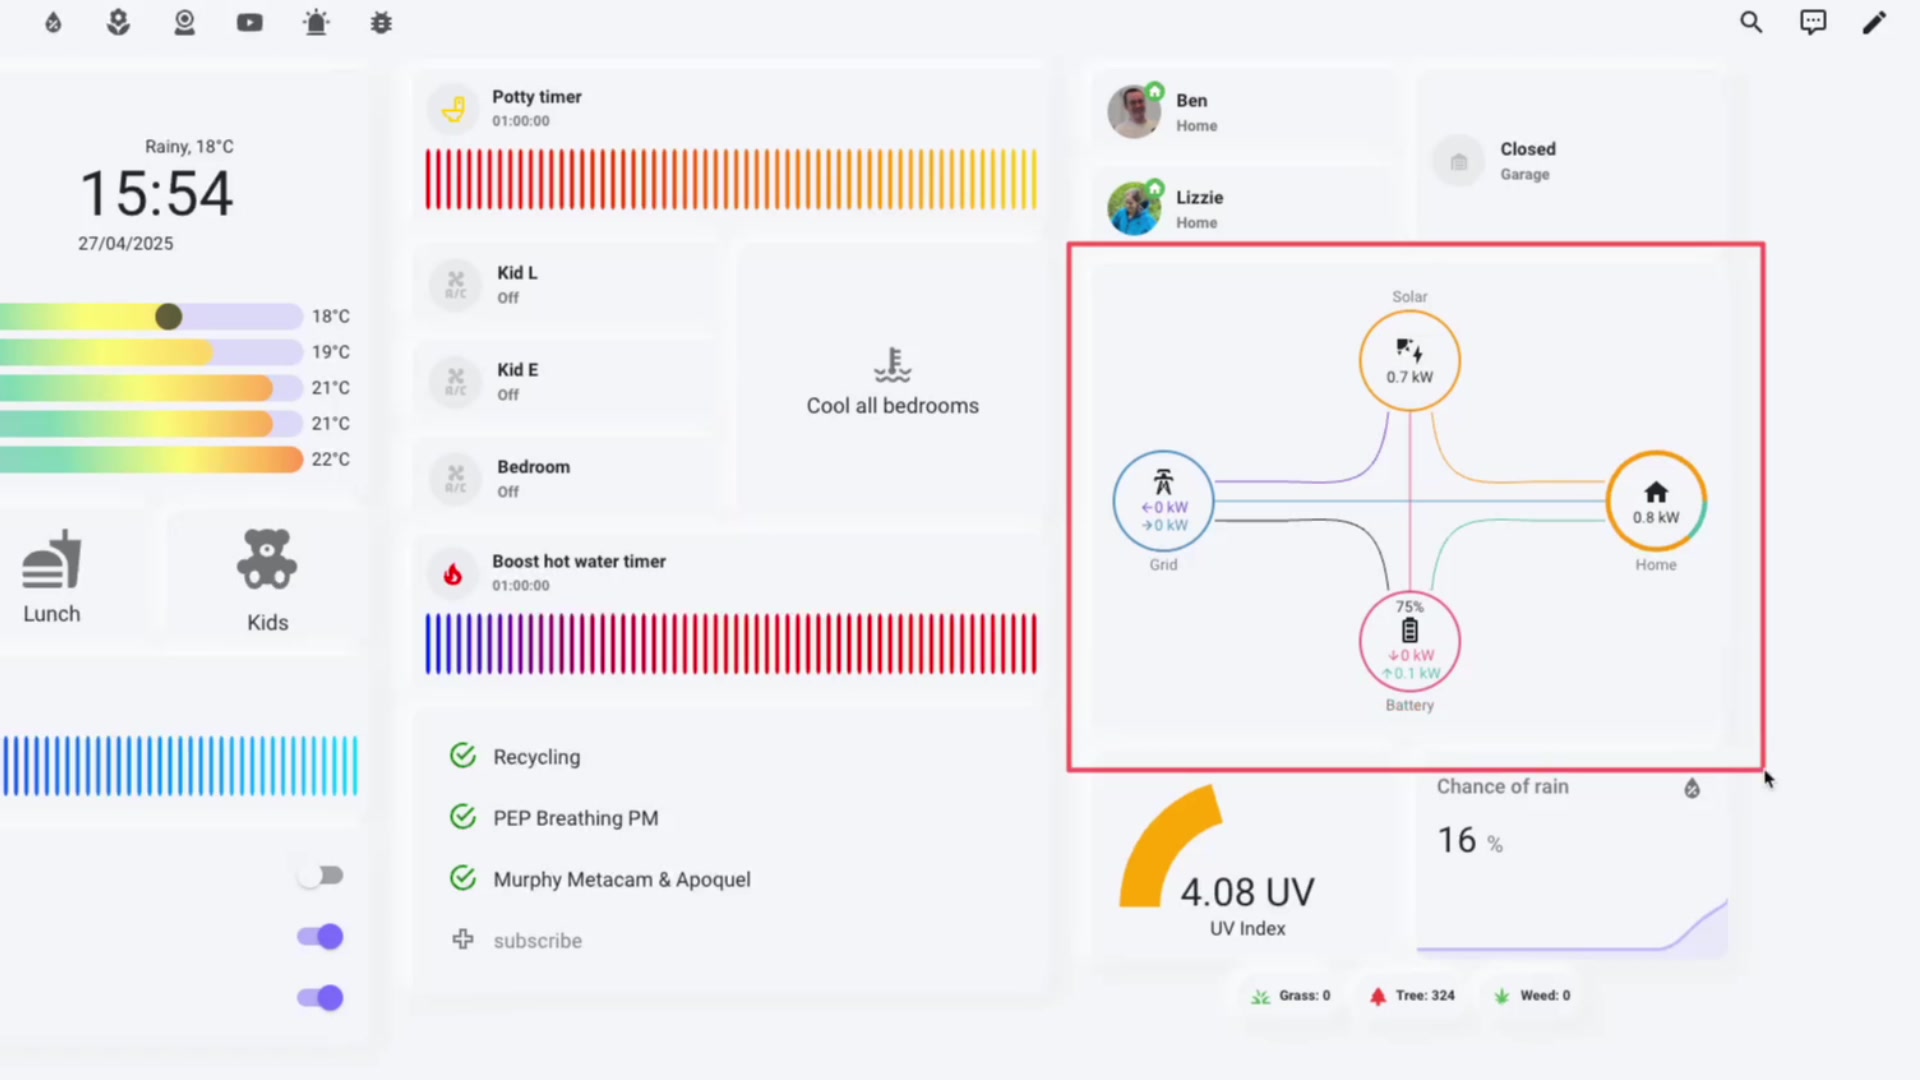Select the Solar node in energy flow
1920x1080 pixels.
[1409, 360]
